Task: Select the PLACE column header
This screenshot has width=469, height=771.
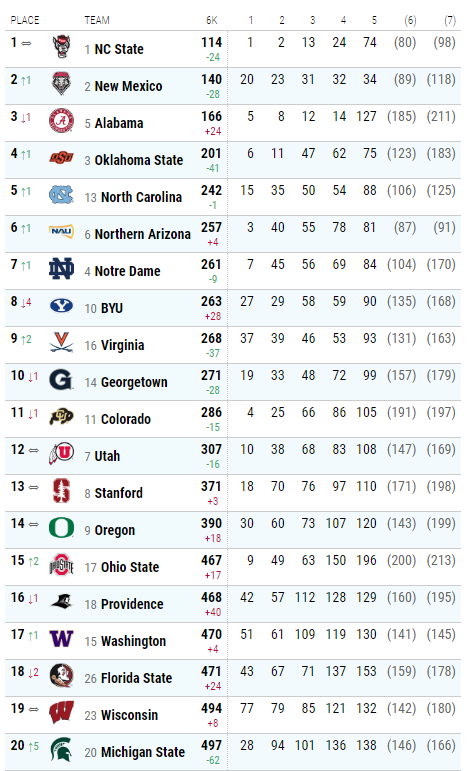Action: [25, 20]
